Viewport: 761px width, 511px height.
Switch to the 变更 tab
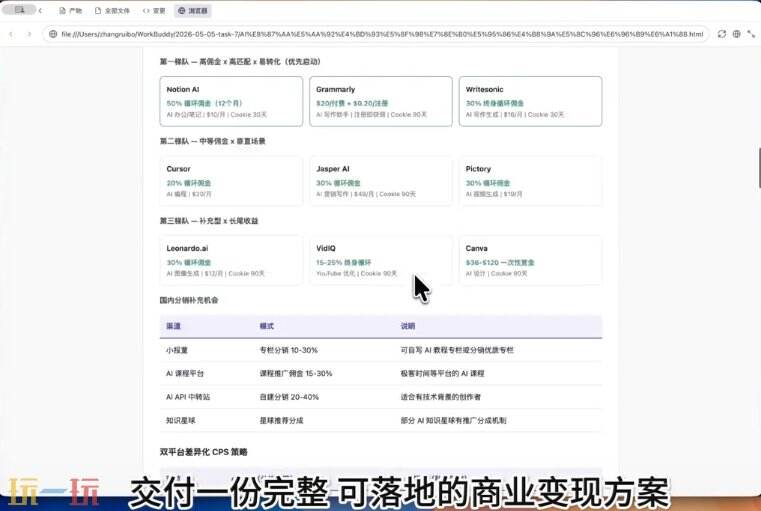click(x=154, y=11)
